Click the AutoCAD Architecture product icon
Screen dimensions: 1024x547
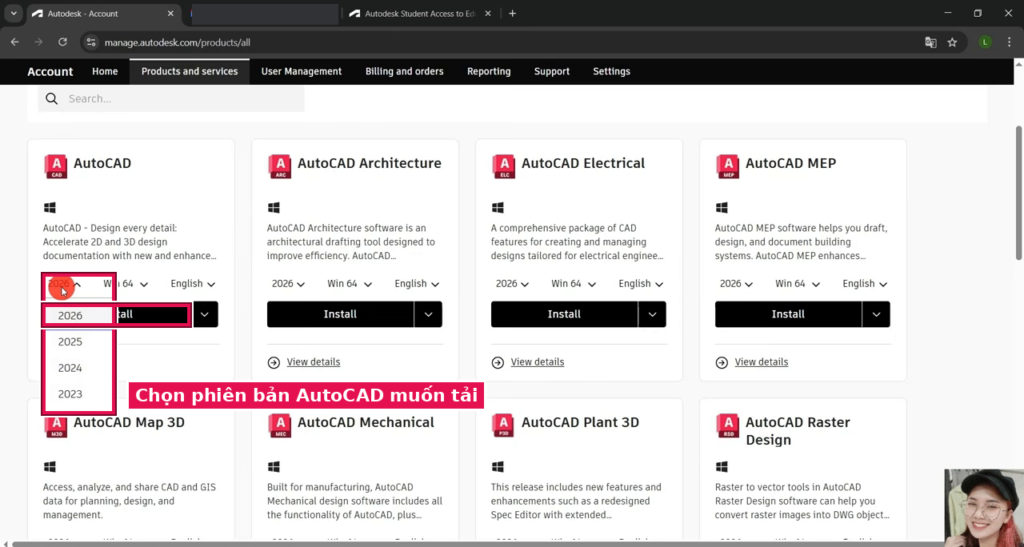(280, 166)
